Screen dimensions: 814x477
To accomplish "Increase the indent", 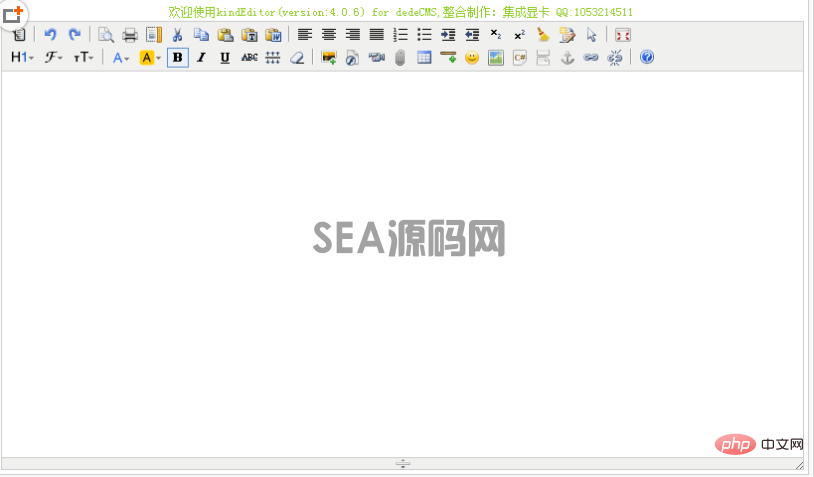I will click(x=448, y=35).
